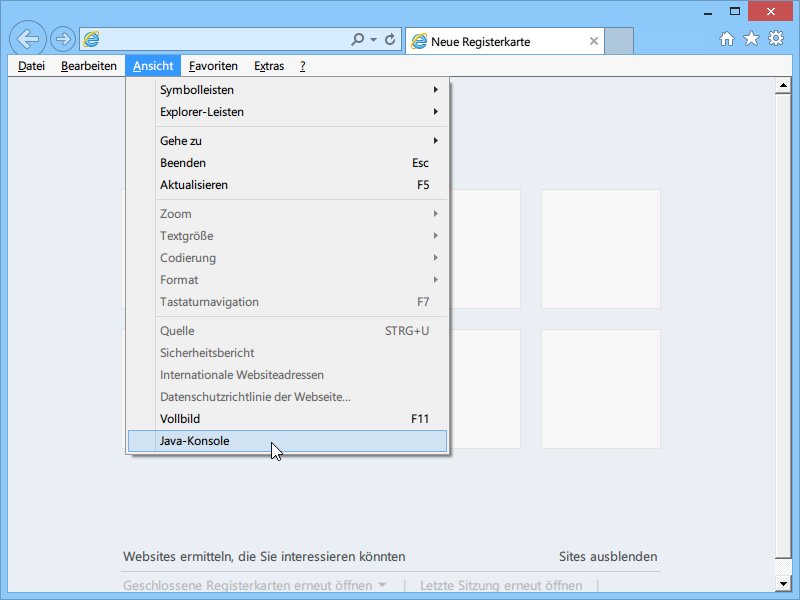
Task: Click Websites ermitteln, die Sie interessieren könnten
Action: 264,556
